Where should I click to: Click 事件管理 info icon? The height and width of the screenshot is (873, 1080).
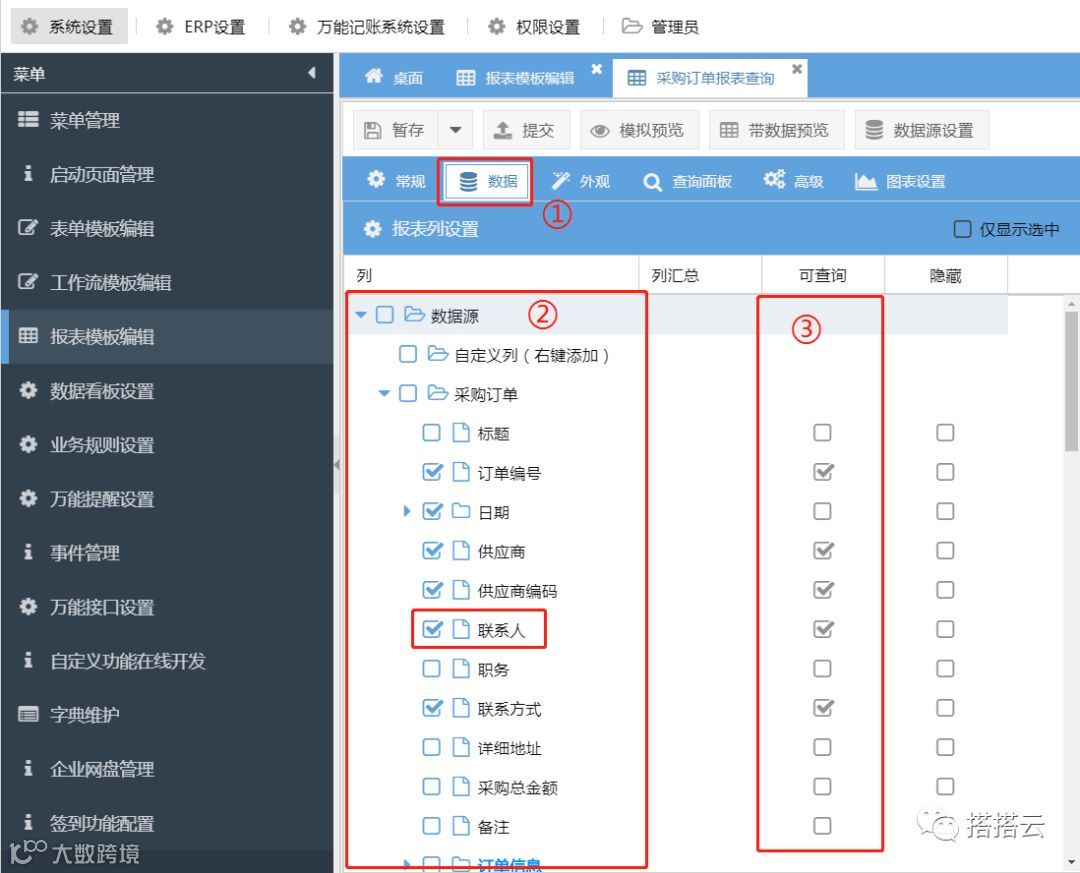(x=28, y=552)
